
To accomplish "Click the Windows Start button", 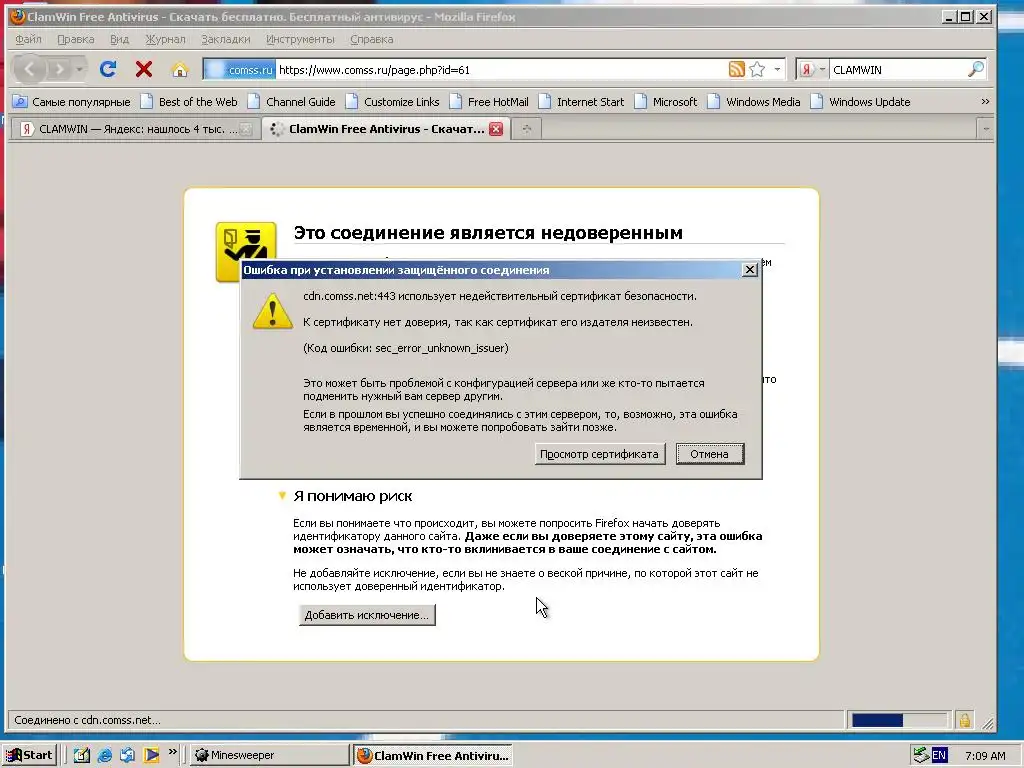I will pos(29,755).
